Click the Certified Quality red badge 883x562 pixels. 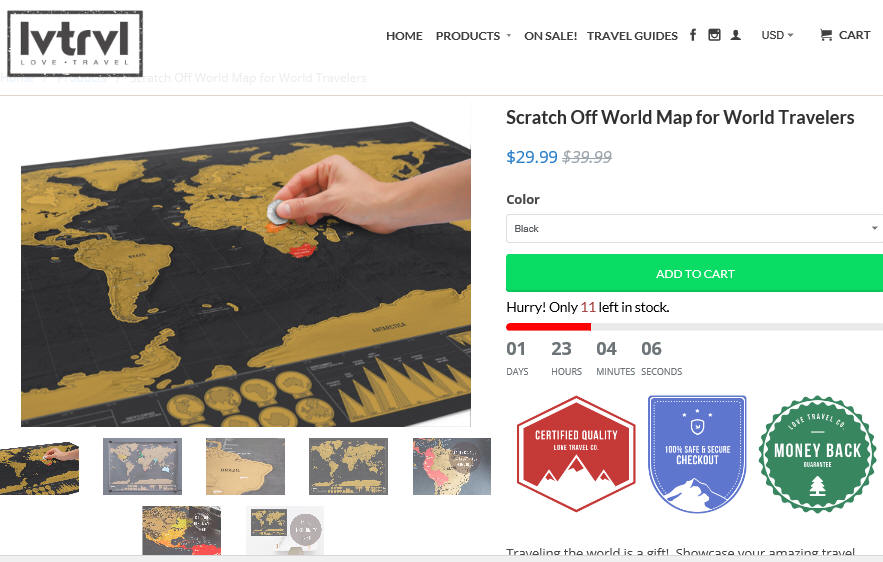pos(576,453)
